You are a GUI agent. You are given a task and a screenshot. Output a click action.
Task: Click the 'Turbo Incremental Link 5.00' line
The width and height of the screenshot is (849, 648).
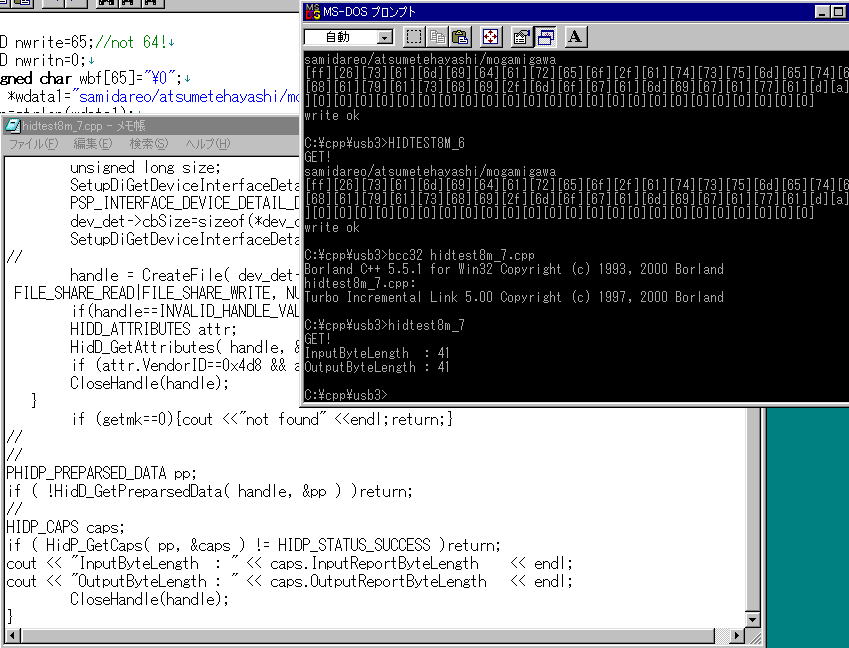(x=514, y=297)
